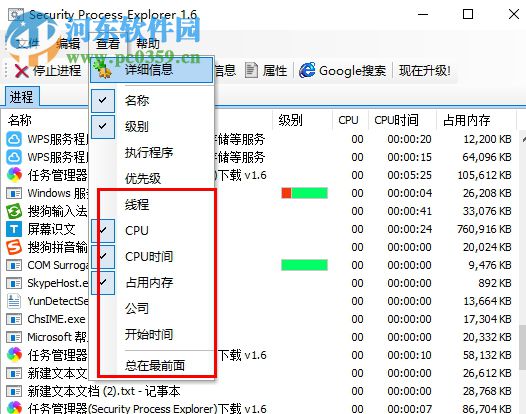This screenshot has height=414, width=526.
Task: Toggle 总在最前面 always on top
Action: coord(152,366)
